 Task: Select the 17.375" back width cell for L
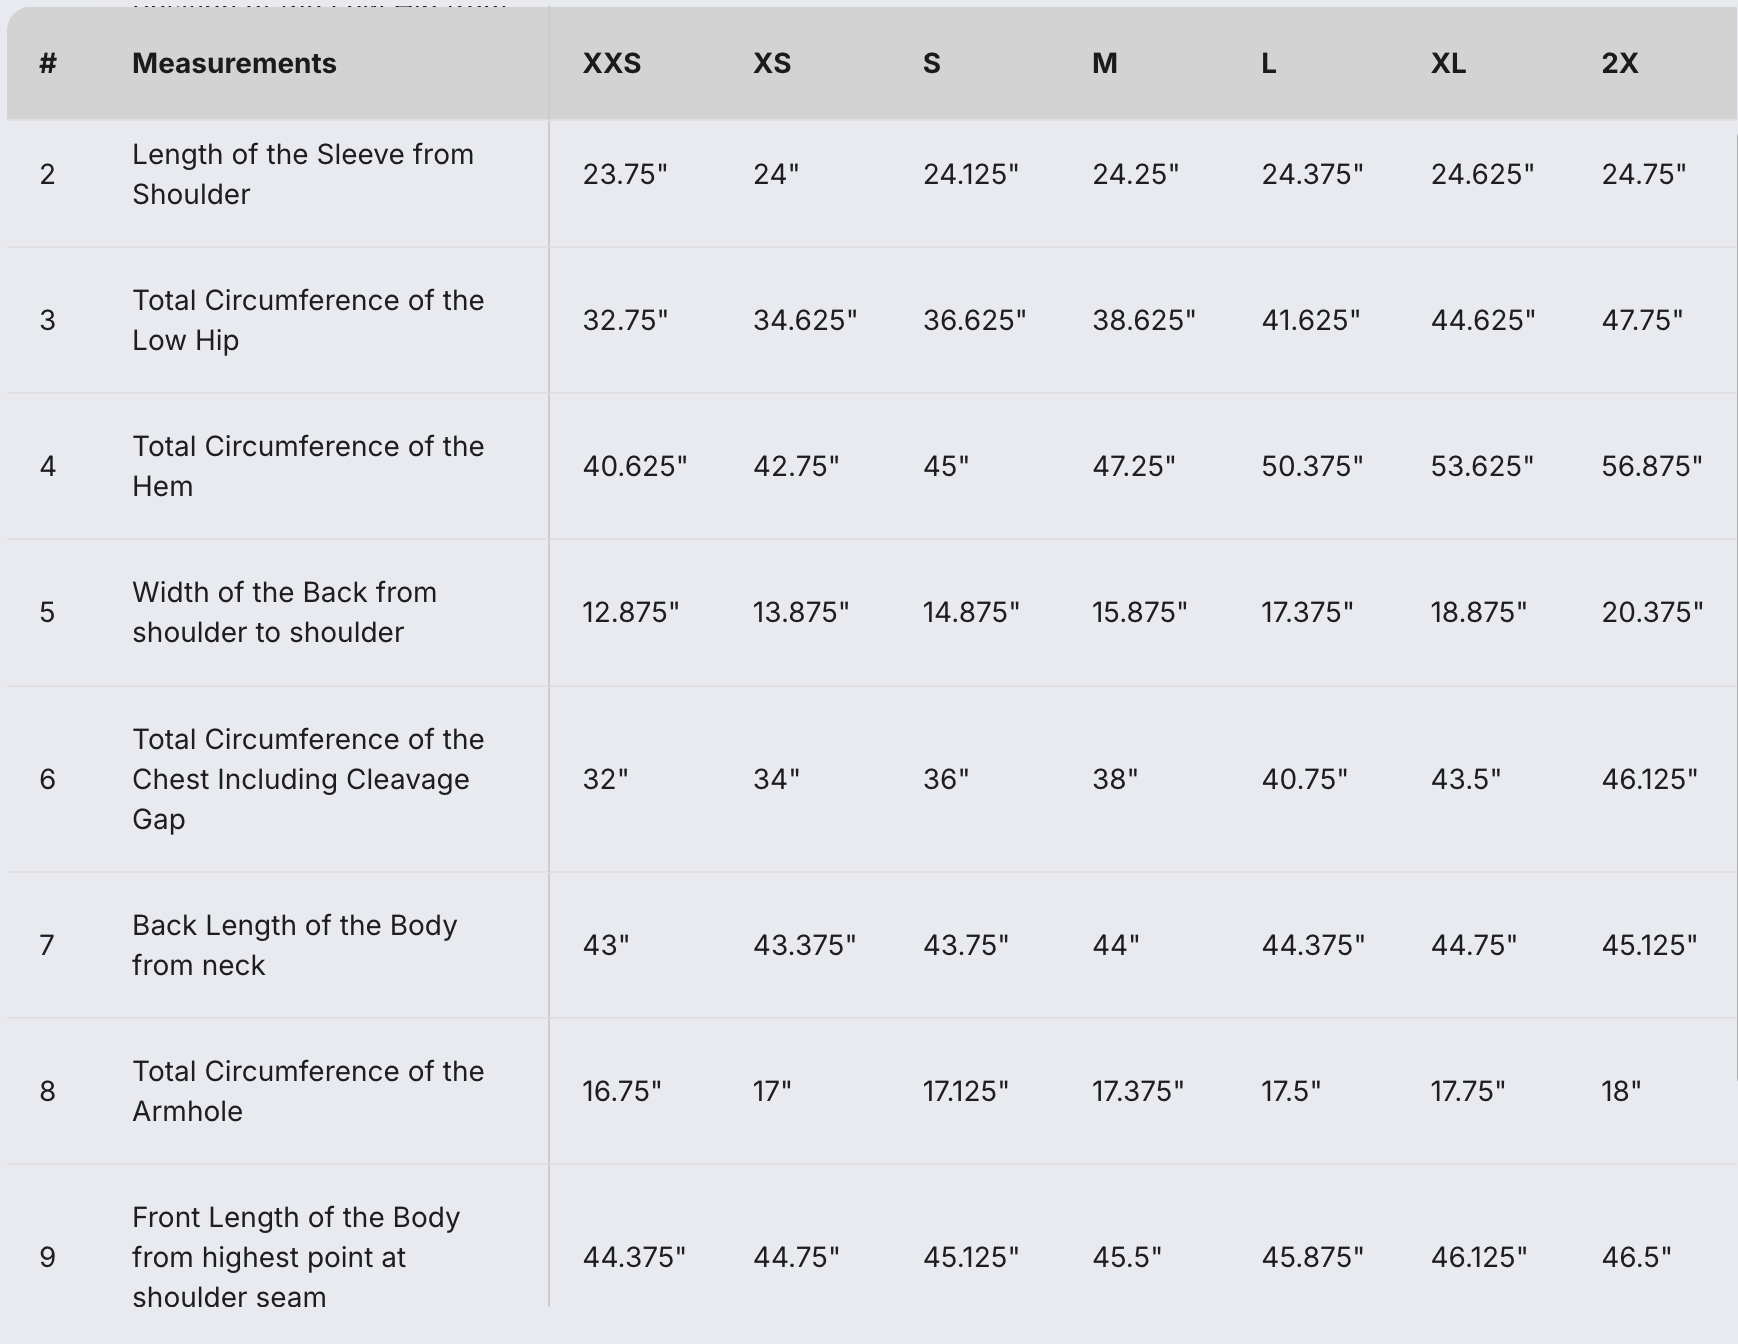pos(1307,612)
